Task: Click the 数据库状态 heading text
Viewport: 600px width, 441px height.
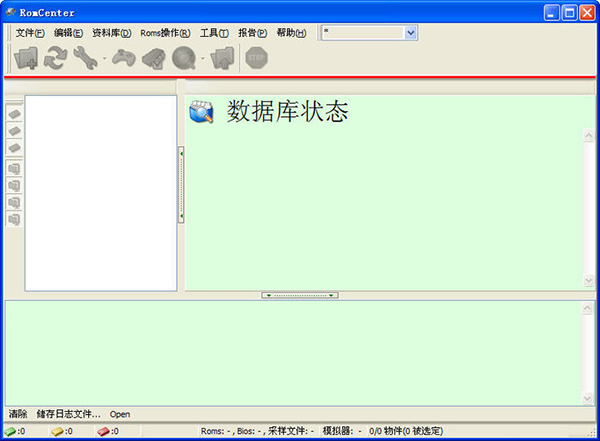Action: [x=288, y=112]
